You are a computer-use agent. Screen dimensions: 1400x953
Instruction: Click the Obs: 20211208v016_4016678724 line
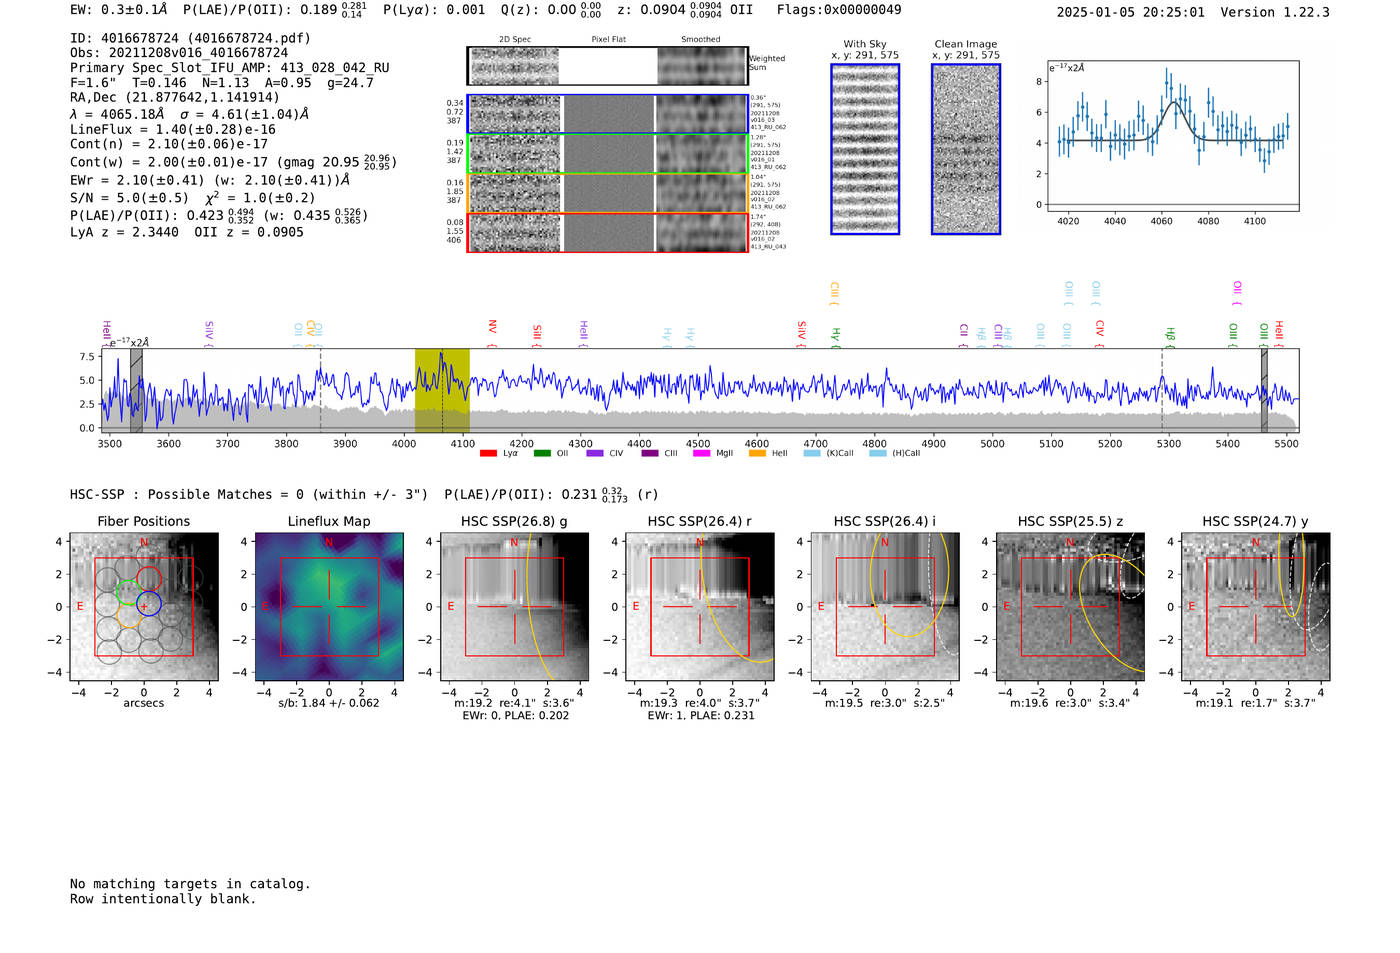click(x=179, y=53)
